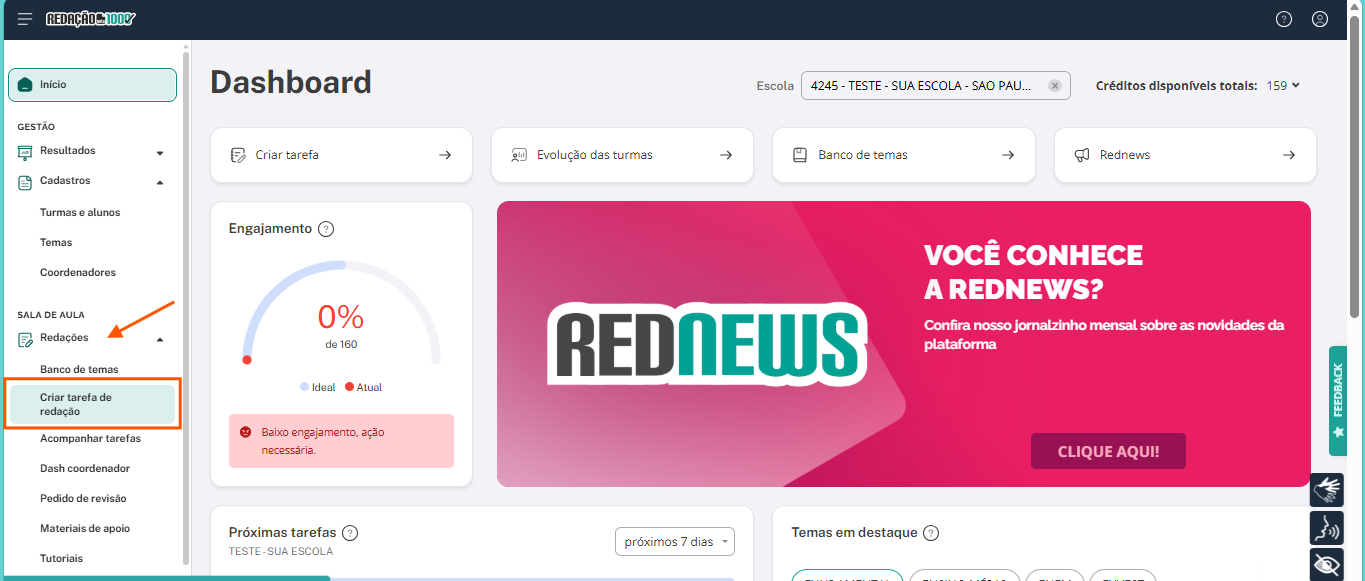This screenshot has width=1365, height=581.
Task: Click 'Baixo engajamento, ação necessária.' alert
Action: click(x=341, y=441)
